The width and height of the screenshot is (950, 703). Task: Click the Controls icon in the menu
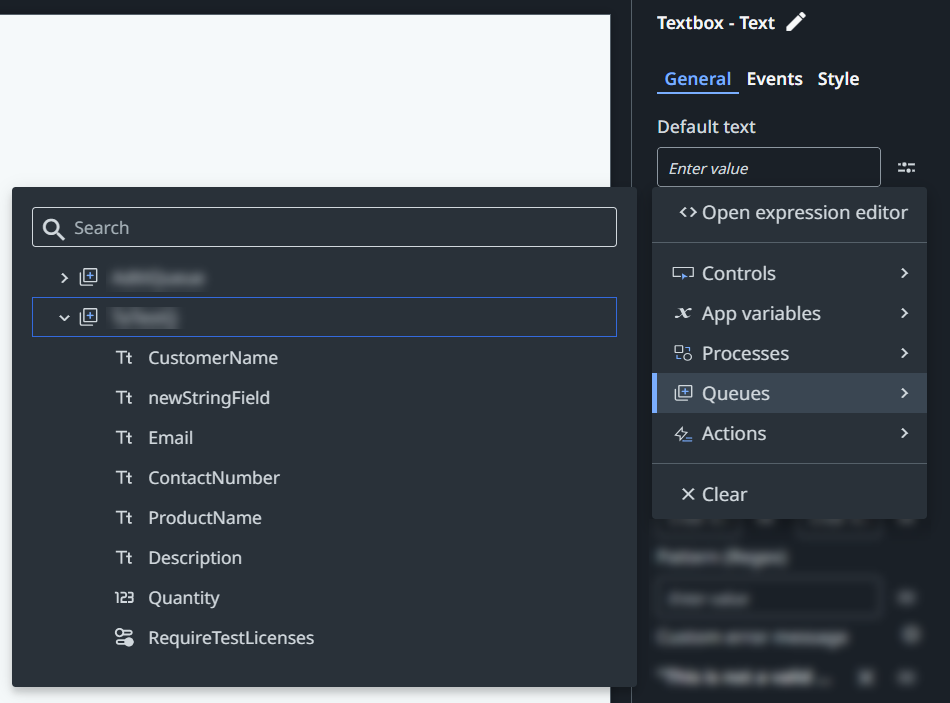point(683,273)
